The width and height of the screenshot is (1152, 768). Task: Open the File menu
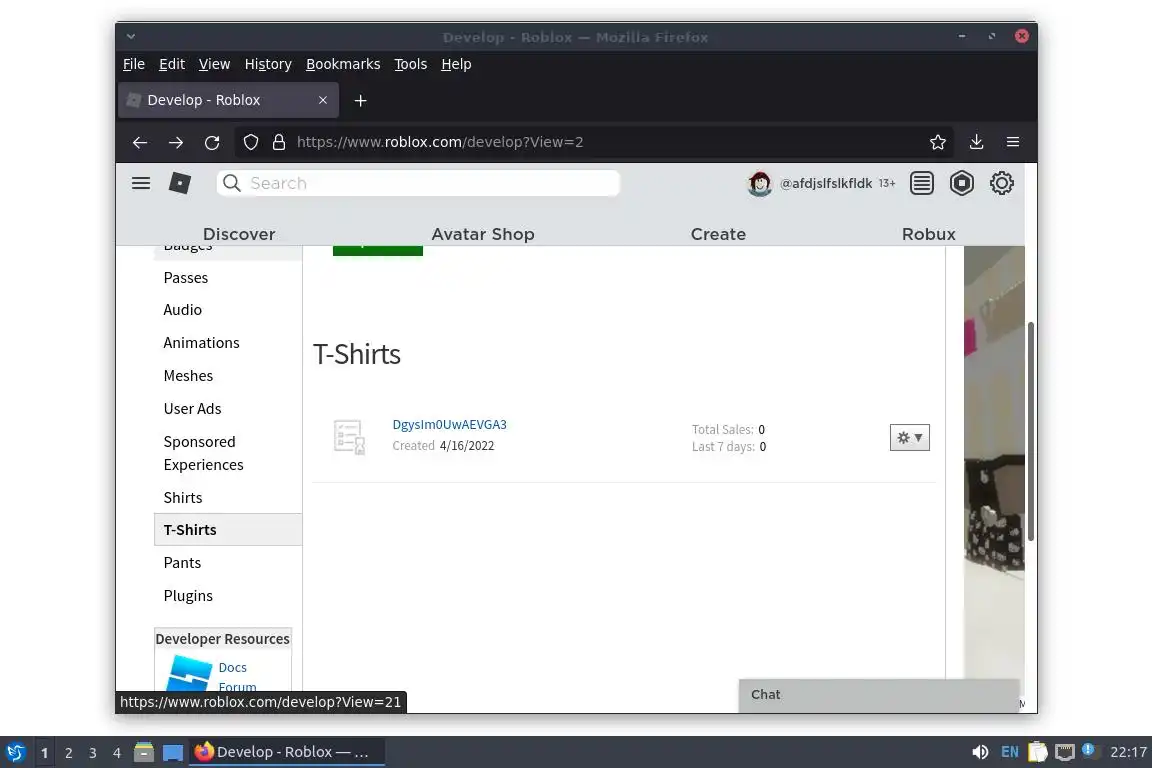click(x=134, y=64)
